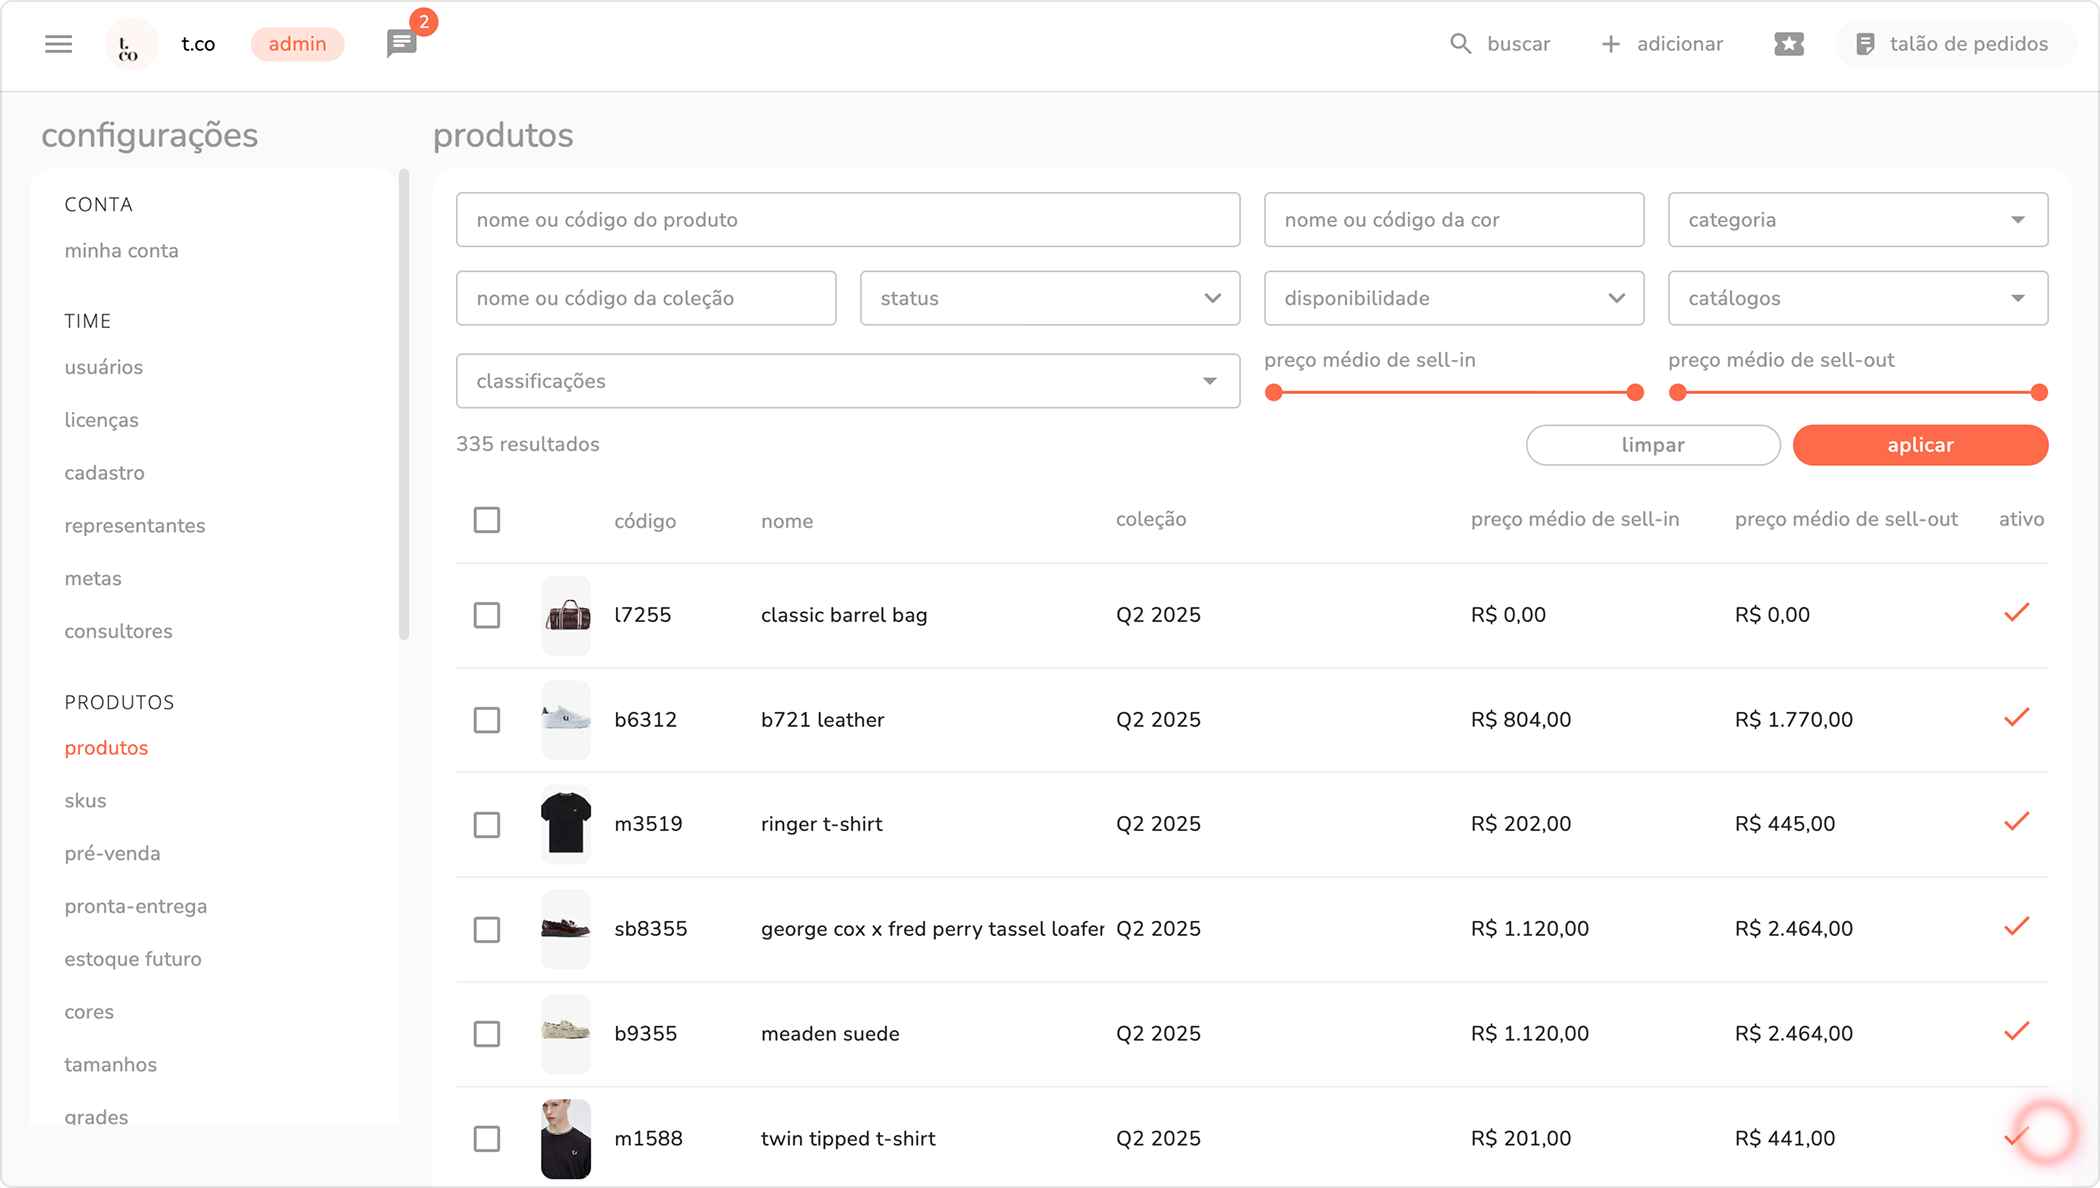Viewport: 2100px width, 1188px height.
Task: Open the star ticket icon in header
Action: [1788, 44]
